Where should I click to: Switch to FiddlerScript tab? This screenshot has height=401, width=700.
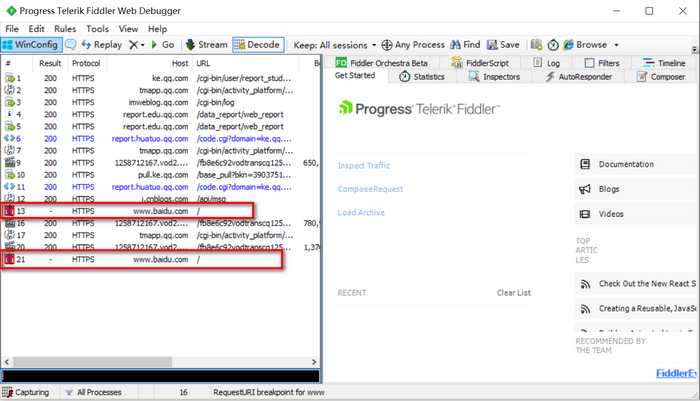point(480,63)
